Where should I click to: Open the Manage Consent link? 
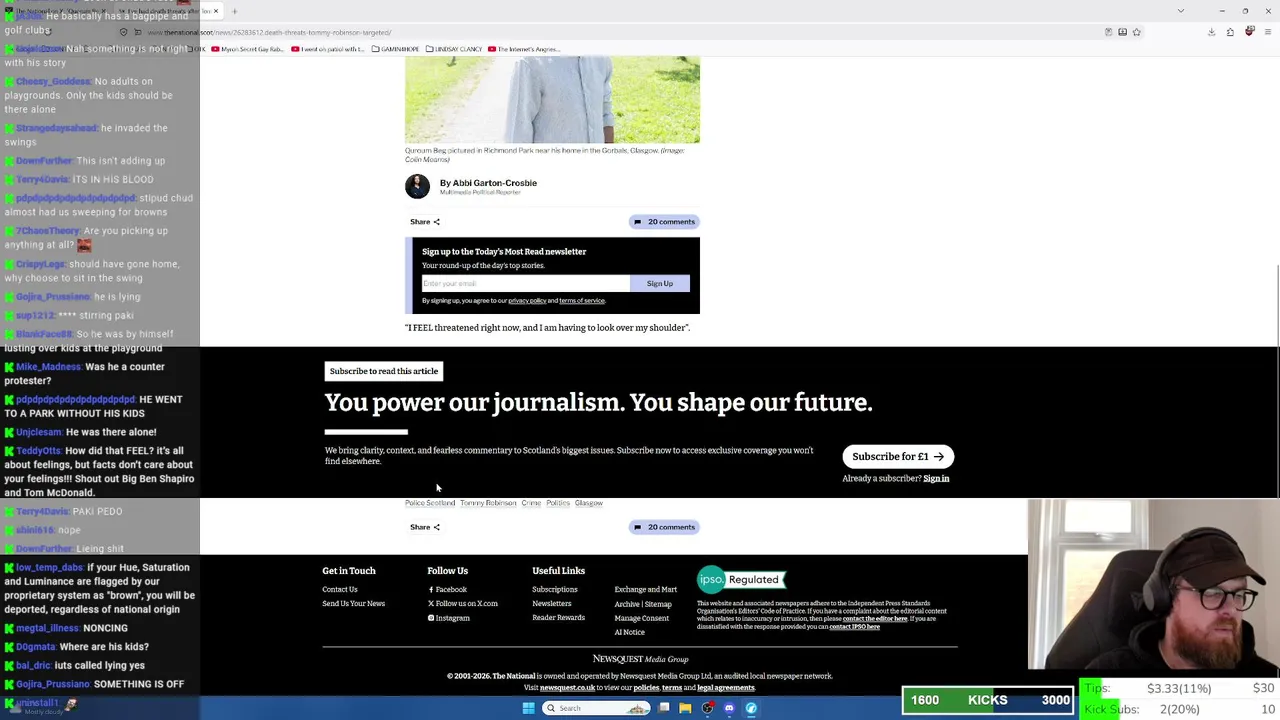tap(642, 618)
